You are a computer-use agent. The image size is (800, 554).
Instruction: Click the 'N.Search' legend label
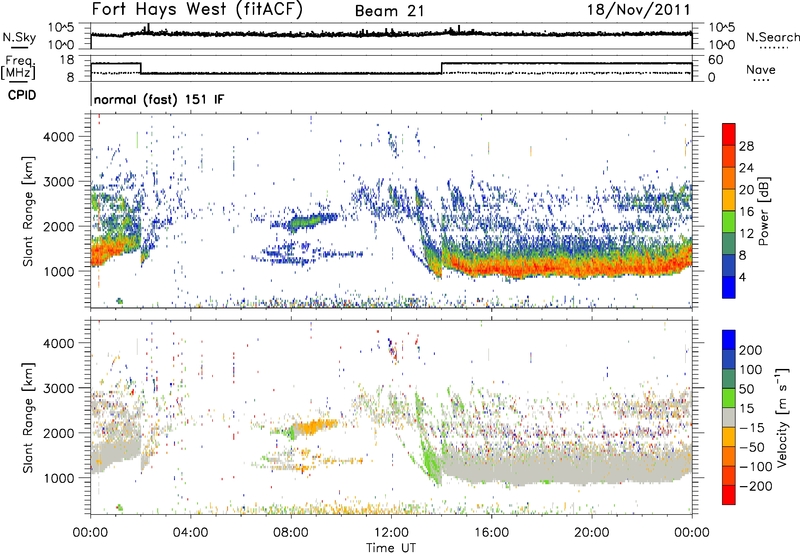pyautogui.click(x=772, y=37)
